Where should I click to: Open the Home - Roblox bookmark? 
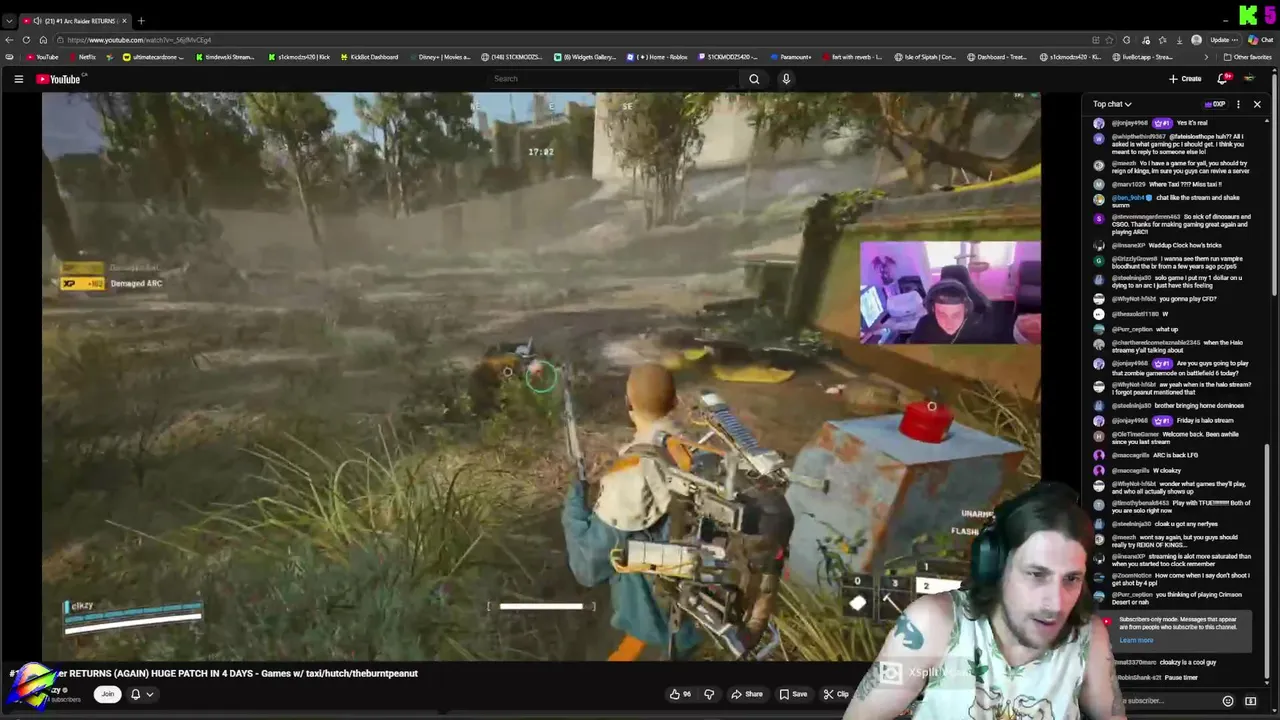point(657,57)
